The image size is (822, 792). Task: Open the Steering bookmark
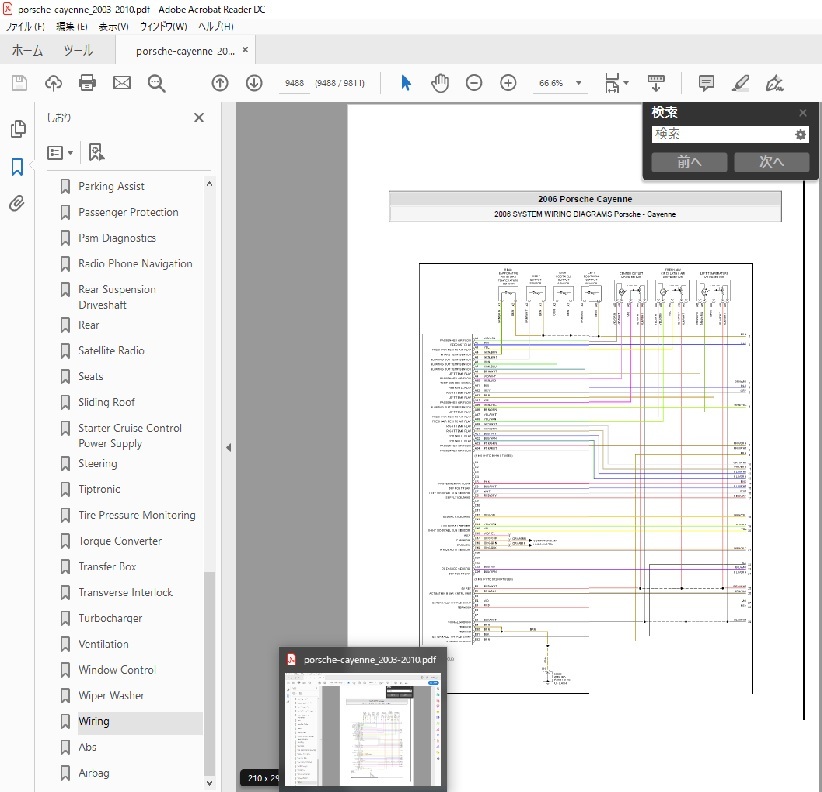tap(98, 463)
